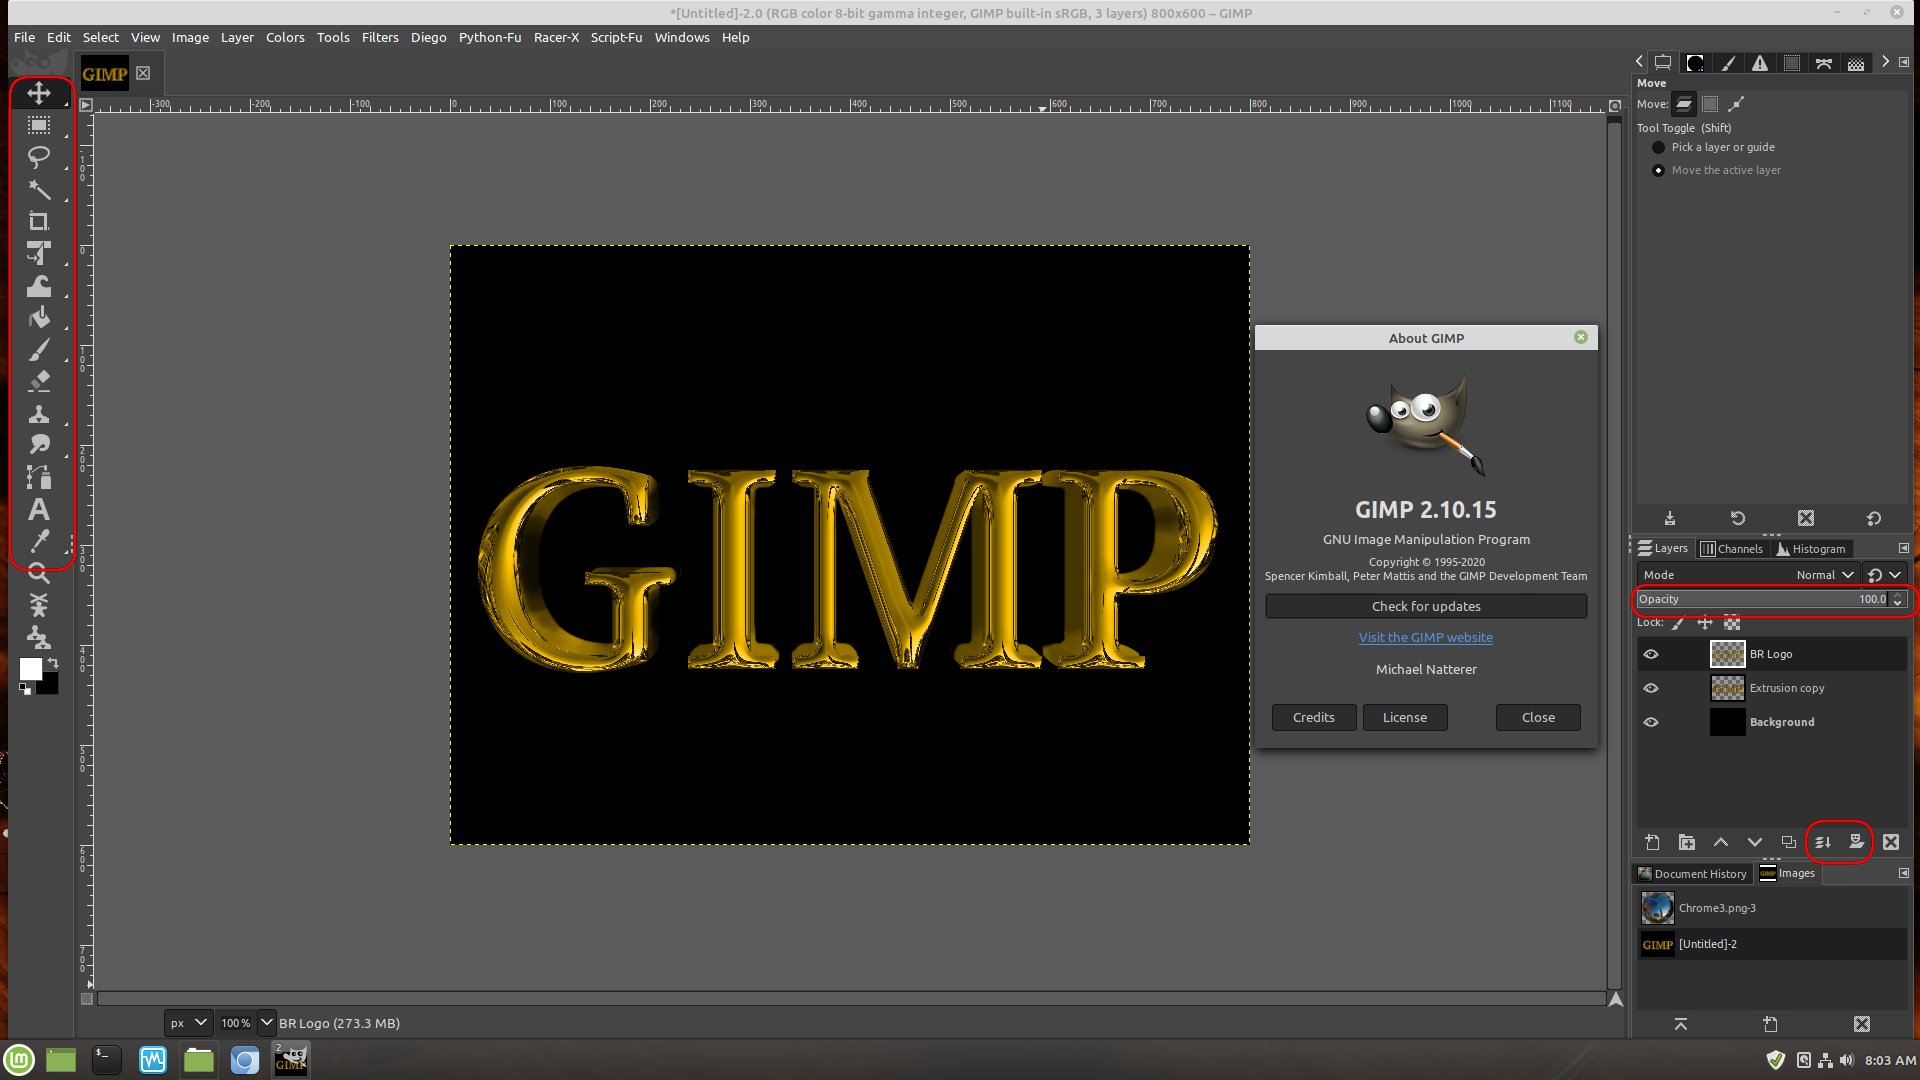This screenshot has width=1920, height=1080.
Task: Open the Filters menu
Action: (x=380, y=37)
